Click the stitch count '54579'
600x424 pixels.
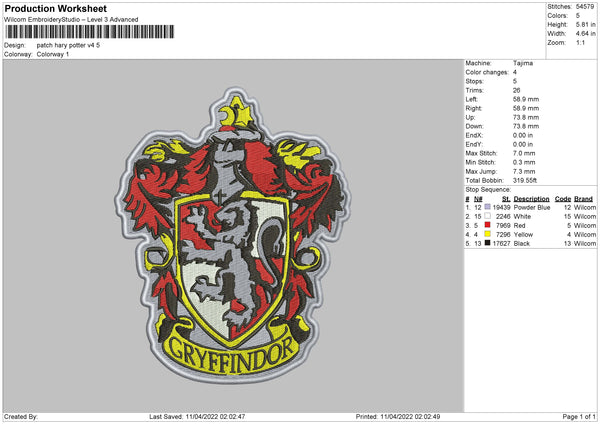coord(585,7)
